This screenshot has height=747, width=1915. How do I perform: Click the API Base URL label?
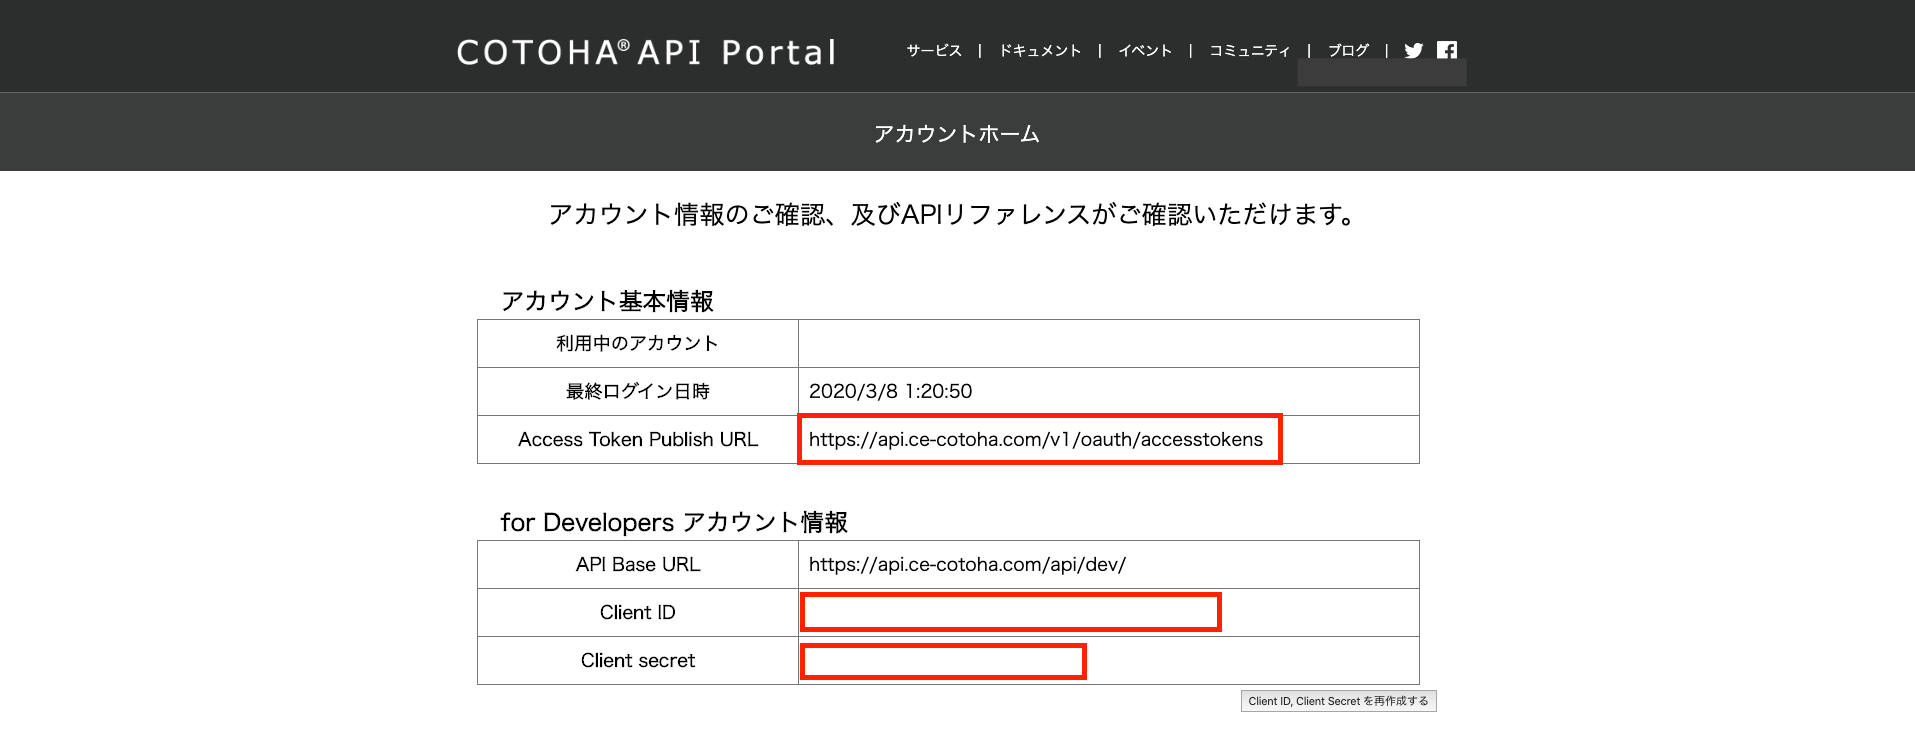click(638, 565)
